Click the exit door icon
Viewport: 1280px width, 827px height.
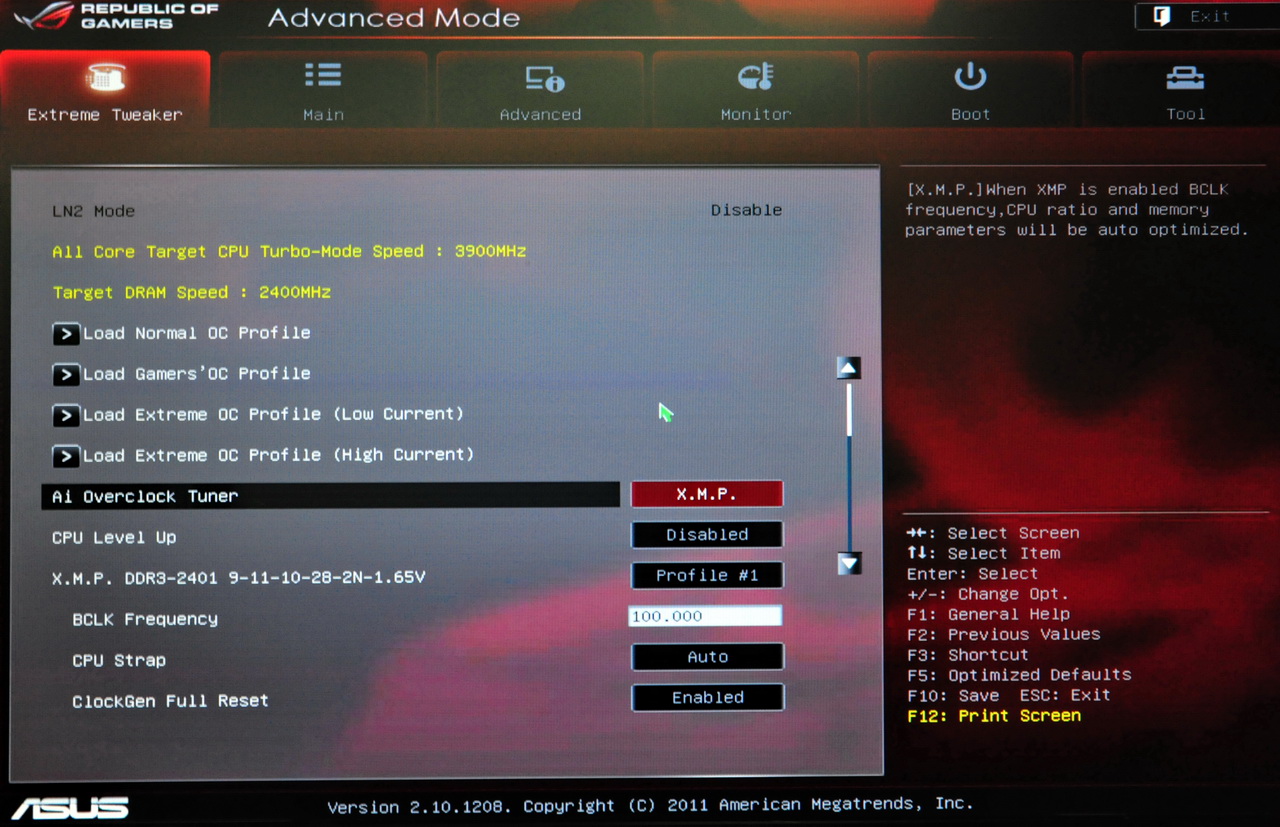tap(1161, 16)
